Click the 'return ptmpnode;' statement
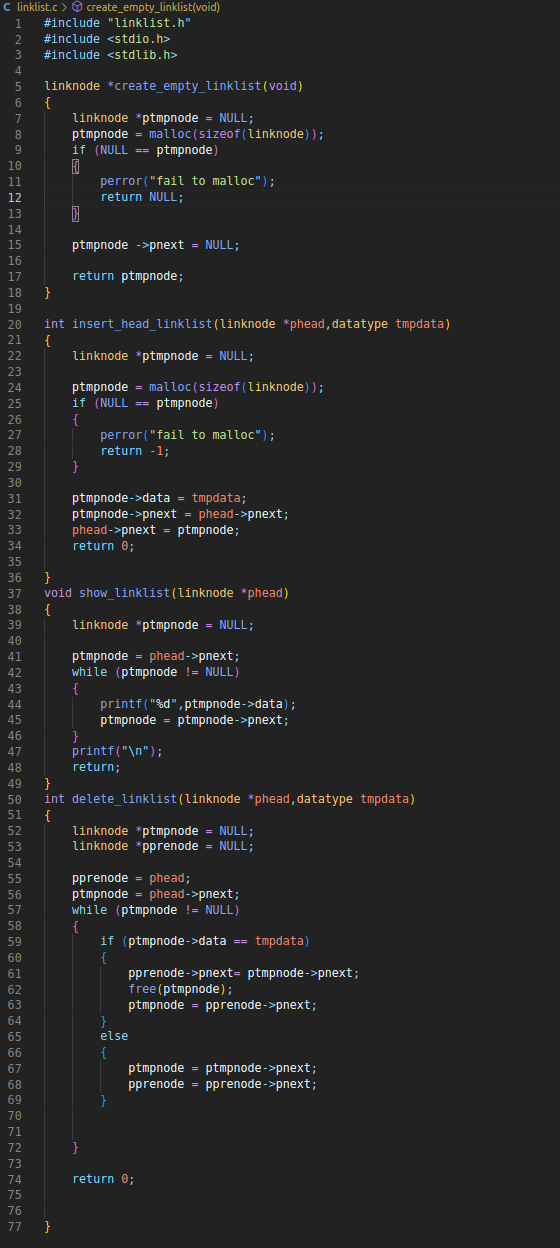 [x=128, y=277]
